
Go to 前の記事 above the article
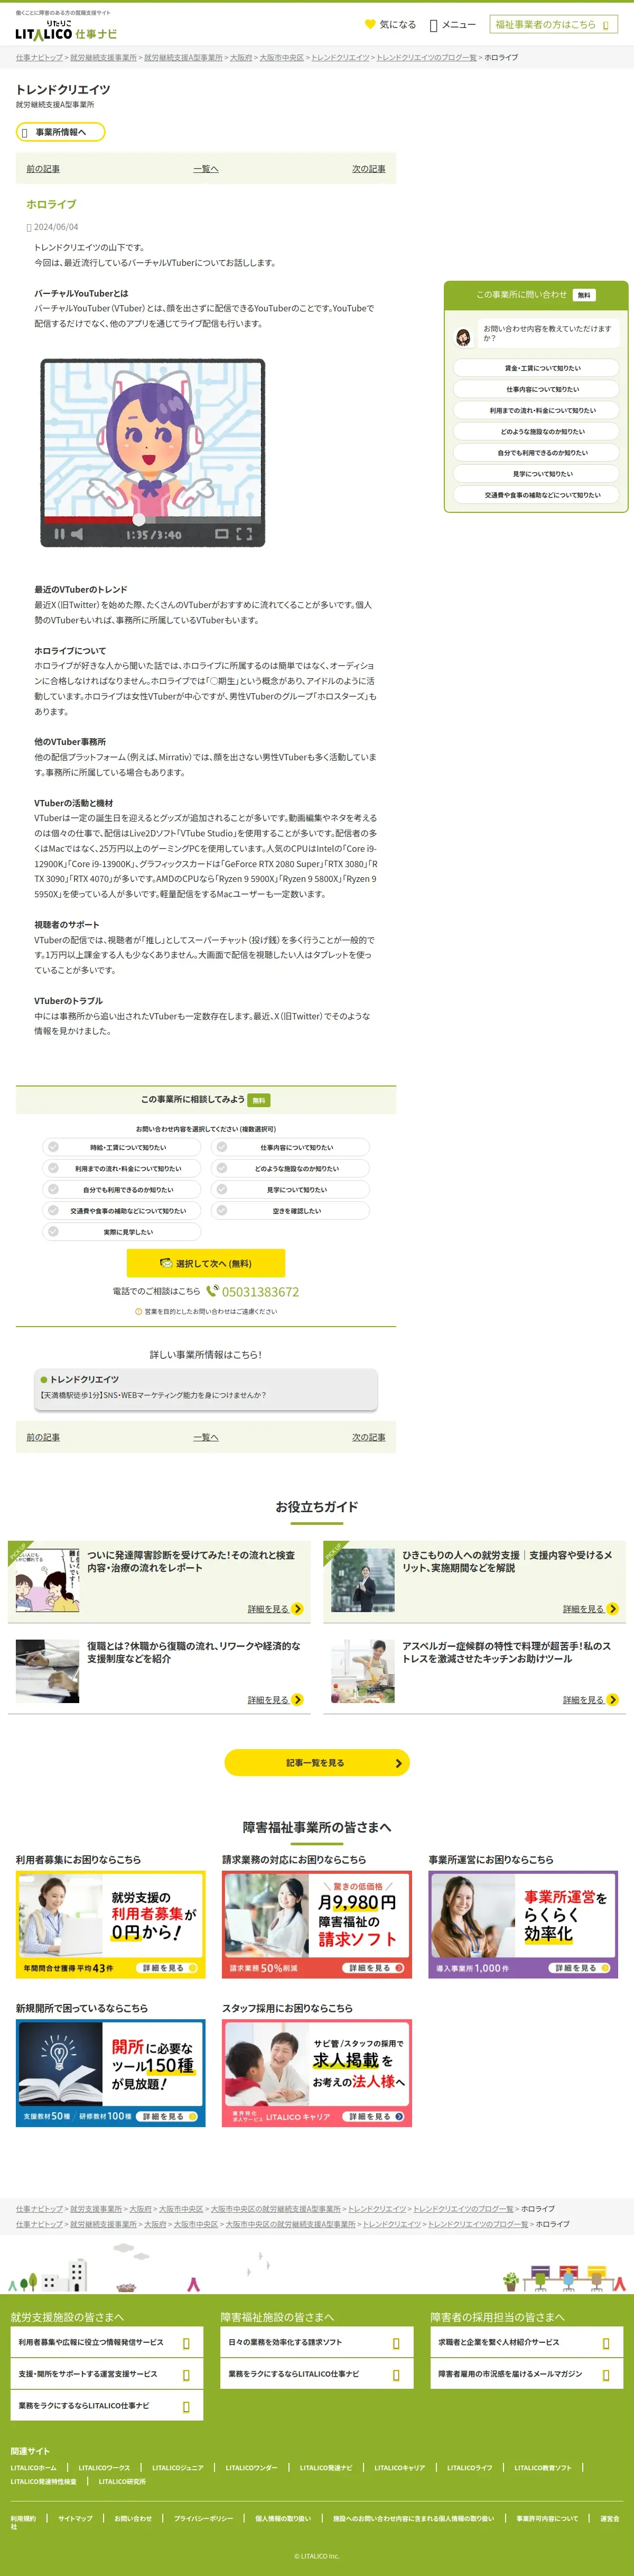43,169
